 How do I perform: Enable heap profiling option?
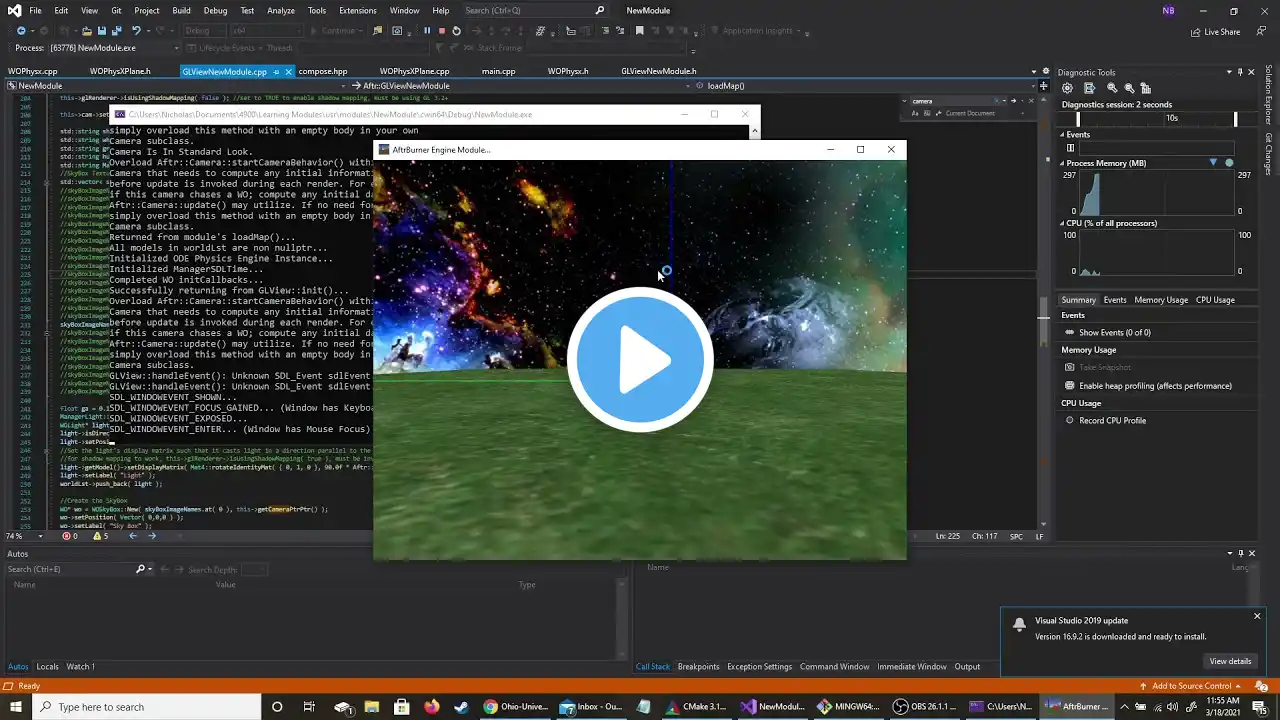[1155, 386]
